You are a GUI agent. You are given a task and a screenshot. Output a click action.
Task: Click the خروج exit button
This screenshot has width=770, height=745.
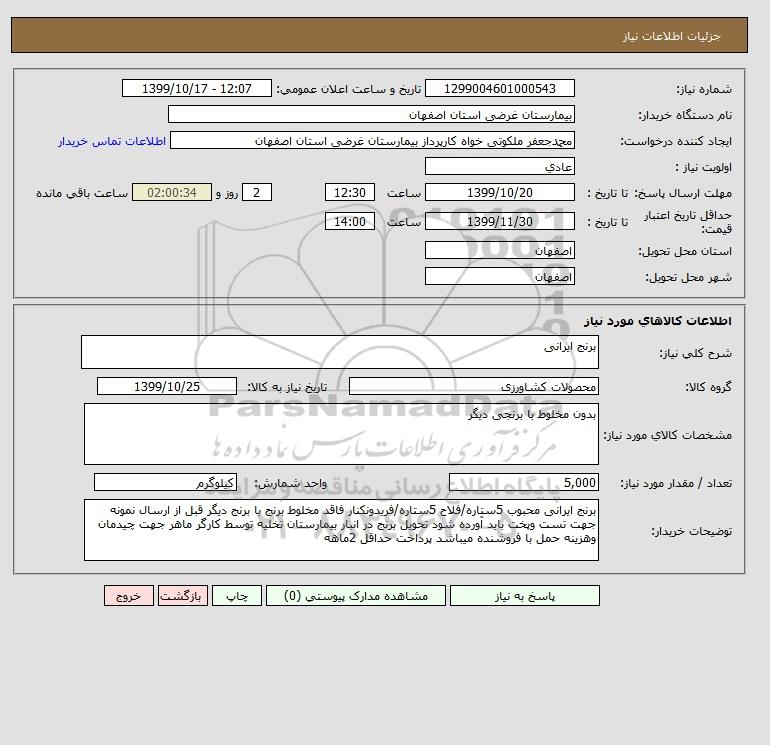point(129,595)
